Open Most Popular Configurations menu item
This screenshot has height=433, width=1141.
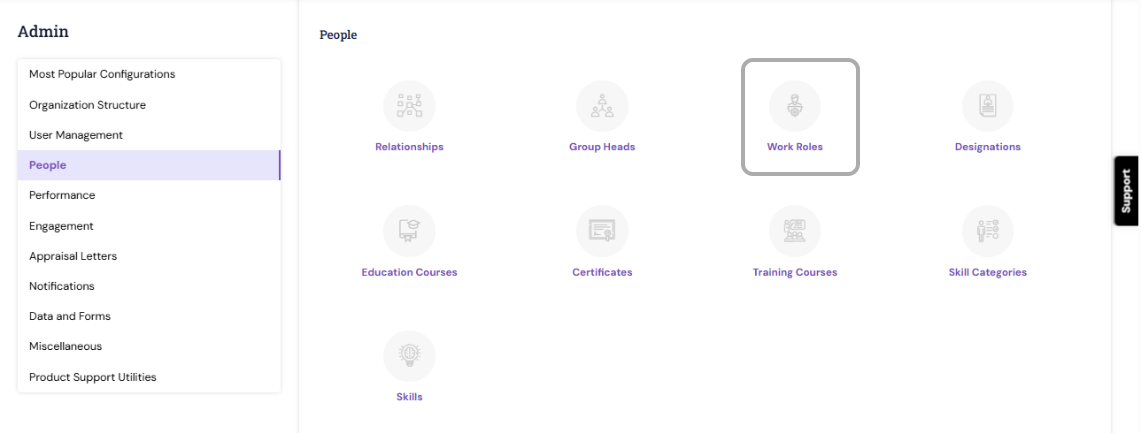148,74
